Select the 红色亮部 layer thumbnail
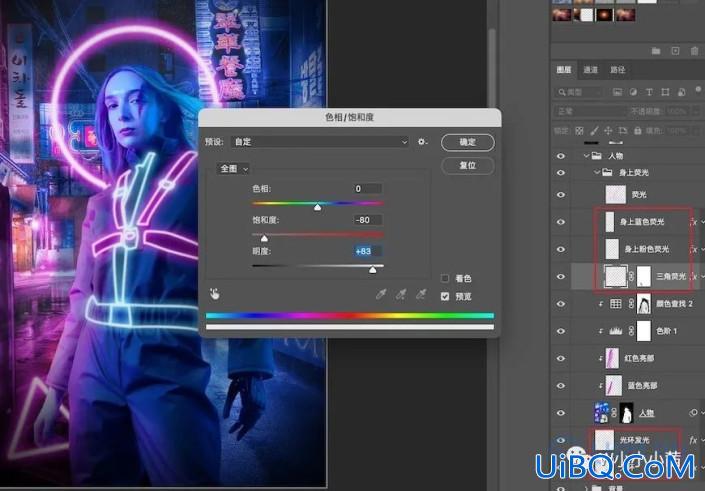 click(x=612, y=358)
